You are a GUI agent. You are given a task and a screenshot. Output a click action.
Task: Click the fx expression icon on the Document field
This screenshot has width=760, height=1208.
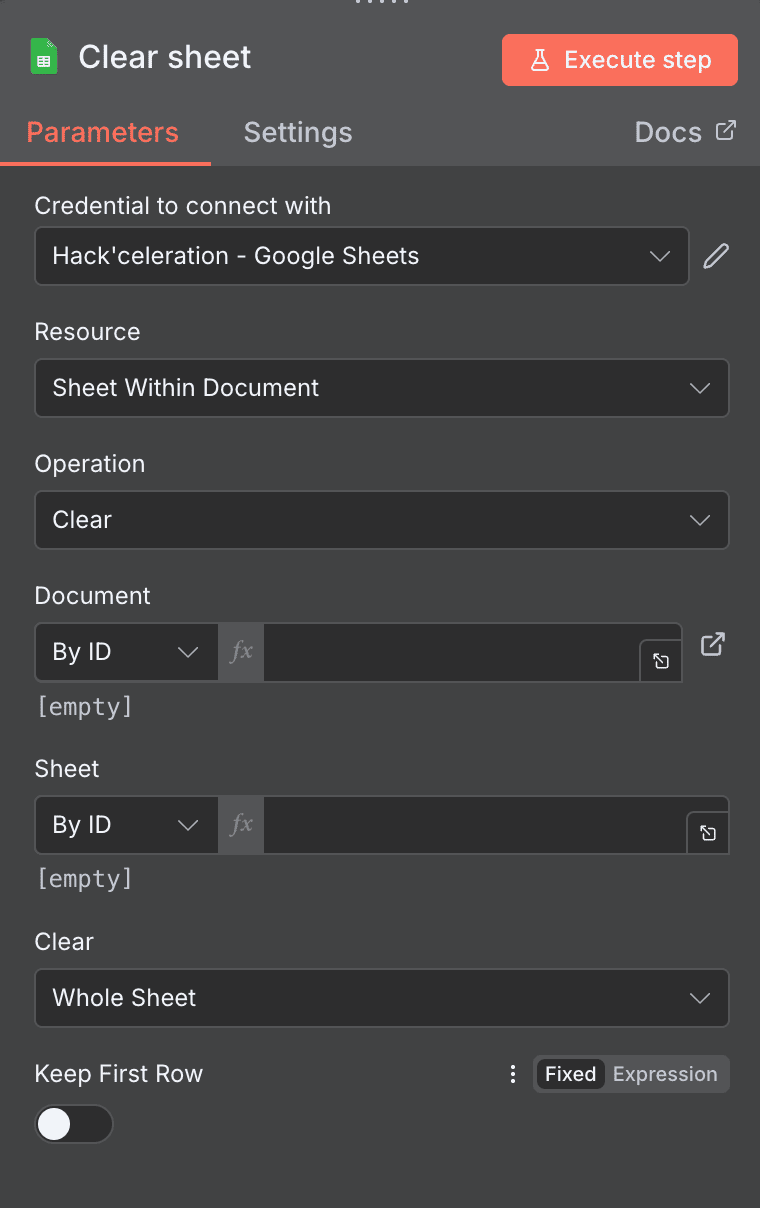[240, 652]
